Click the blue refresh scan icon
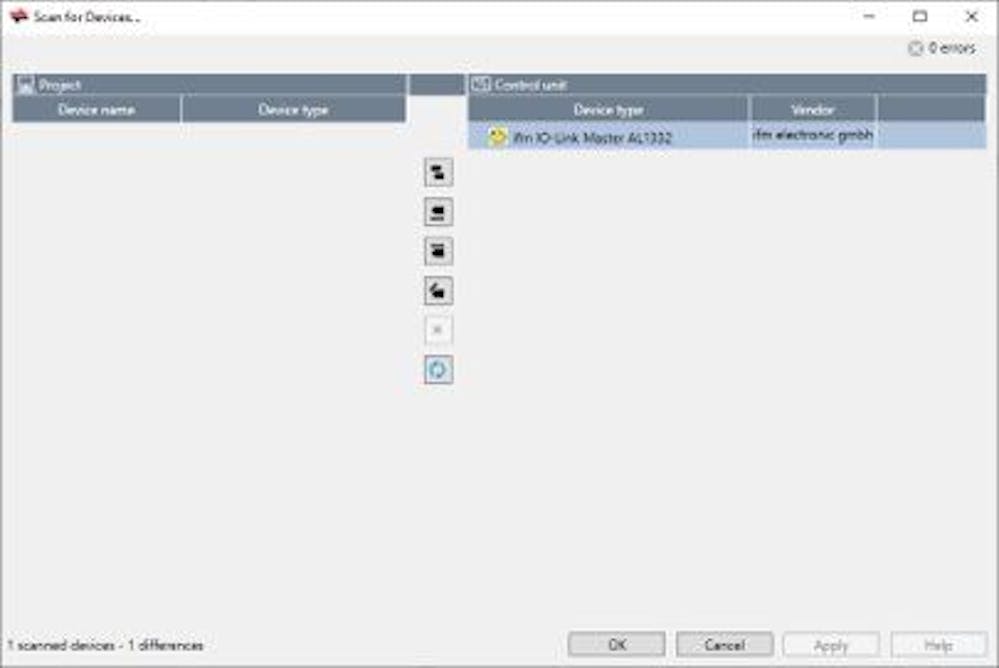The width and height of the screenshot is (999, 668). click(x=438, y=370)
